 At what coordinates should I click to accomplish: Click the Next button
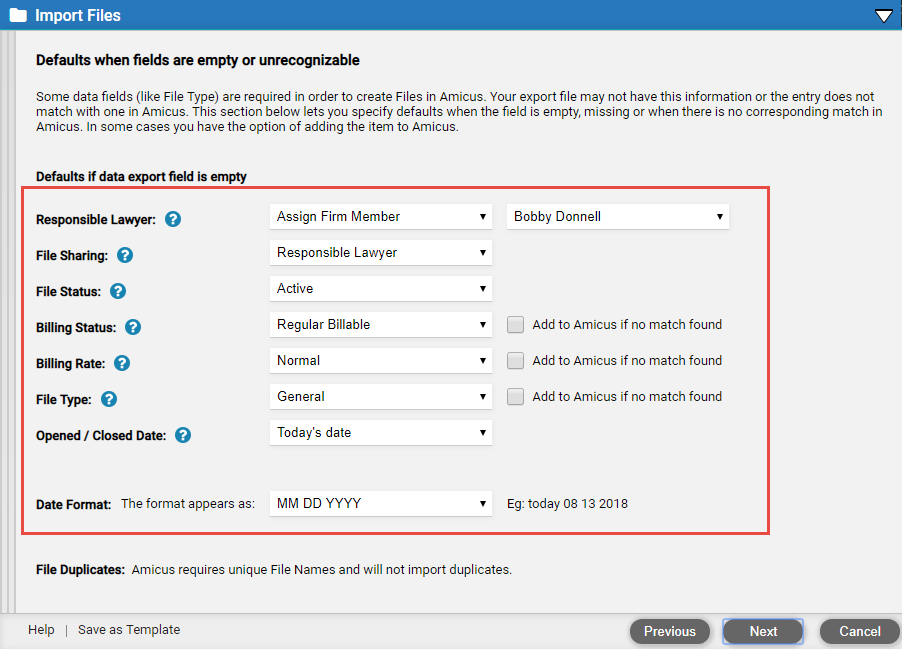click(x=763, y=631)
